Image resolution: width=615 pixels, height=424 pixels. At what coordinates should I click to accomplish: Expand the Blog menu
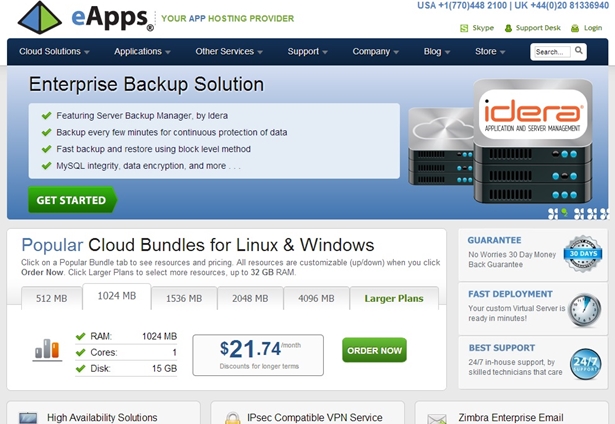point(437,51)
